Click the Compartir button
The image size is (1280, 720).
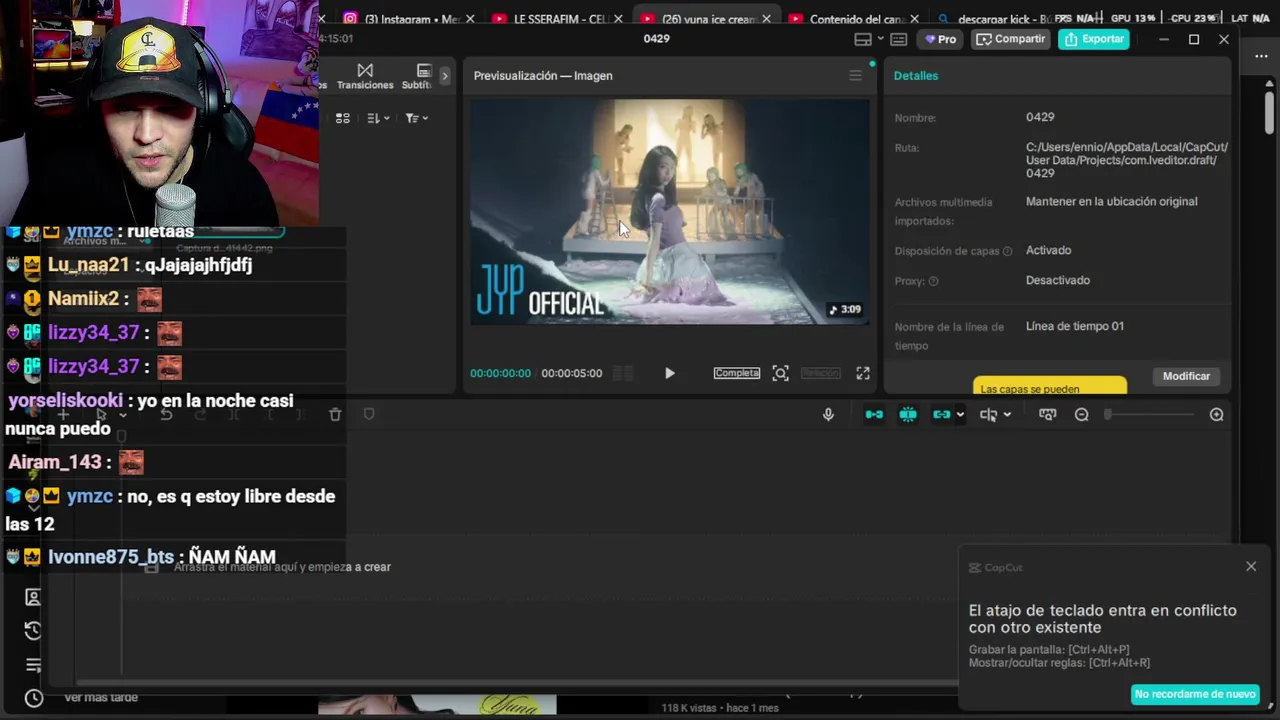(x=1010, y=39)
